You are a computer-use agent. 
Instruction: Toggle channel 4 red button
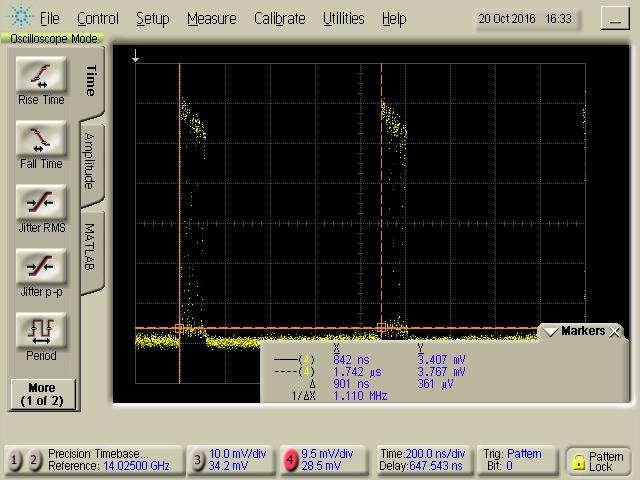point(290,460)
